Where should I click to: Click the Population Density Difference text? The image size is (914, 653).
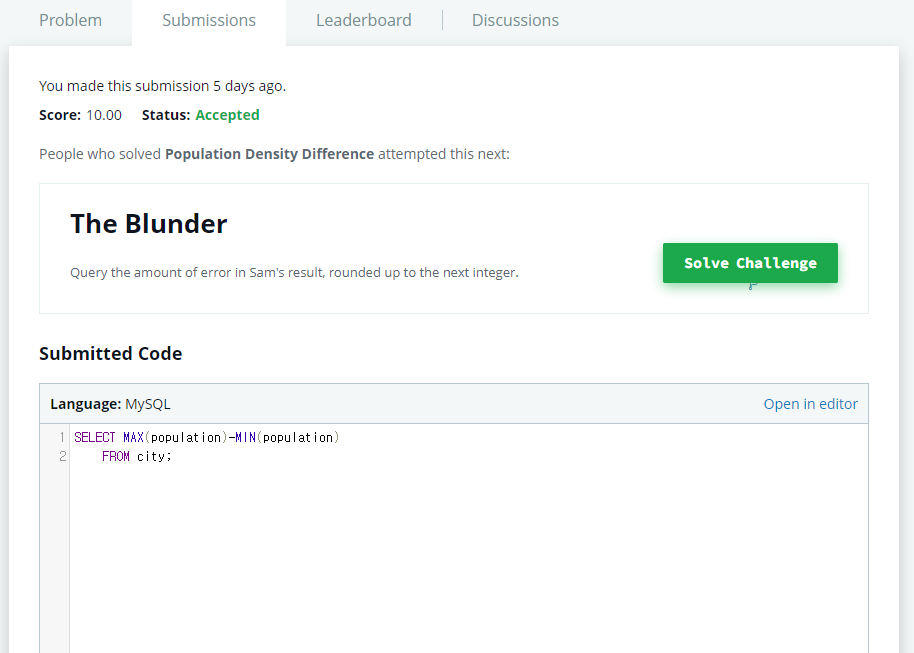(269, 154)
